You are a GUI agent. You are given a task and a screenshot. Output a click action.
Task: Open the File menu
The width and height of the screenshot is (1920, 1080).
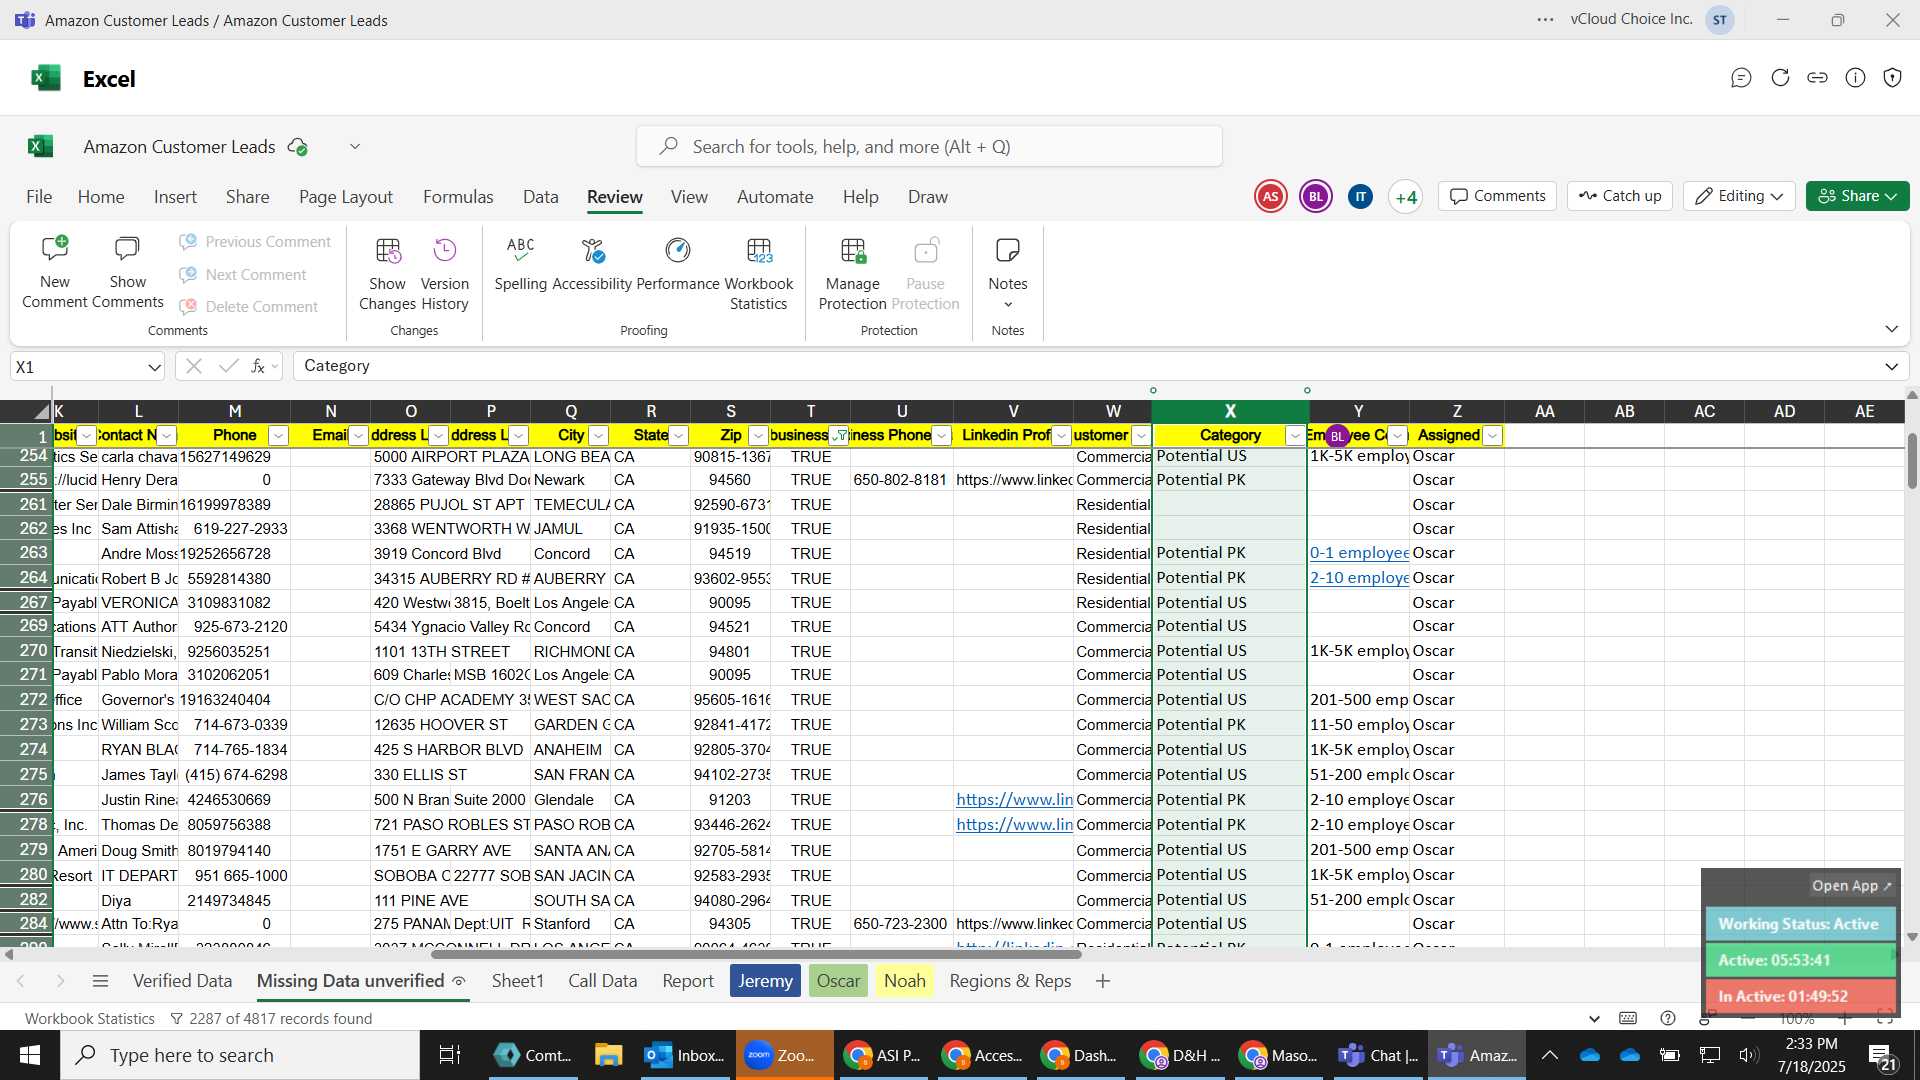39,197
